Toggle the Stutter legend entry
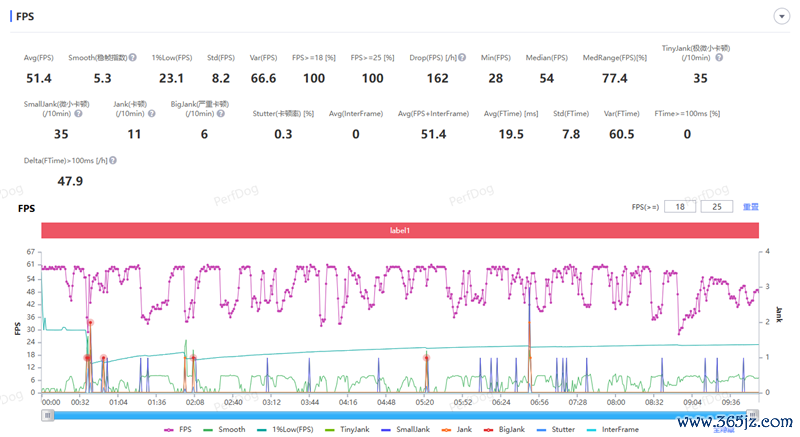Viewport: 800px width, 437px height. [556, 430]
